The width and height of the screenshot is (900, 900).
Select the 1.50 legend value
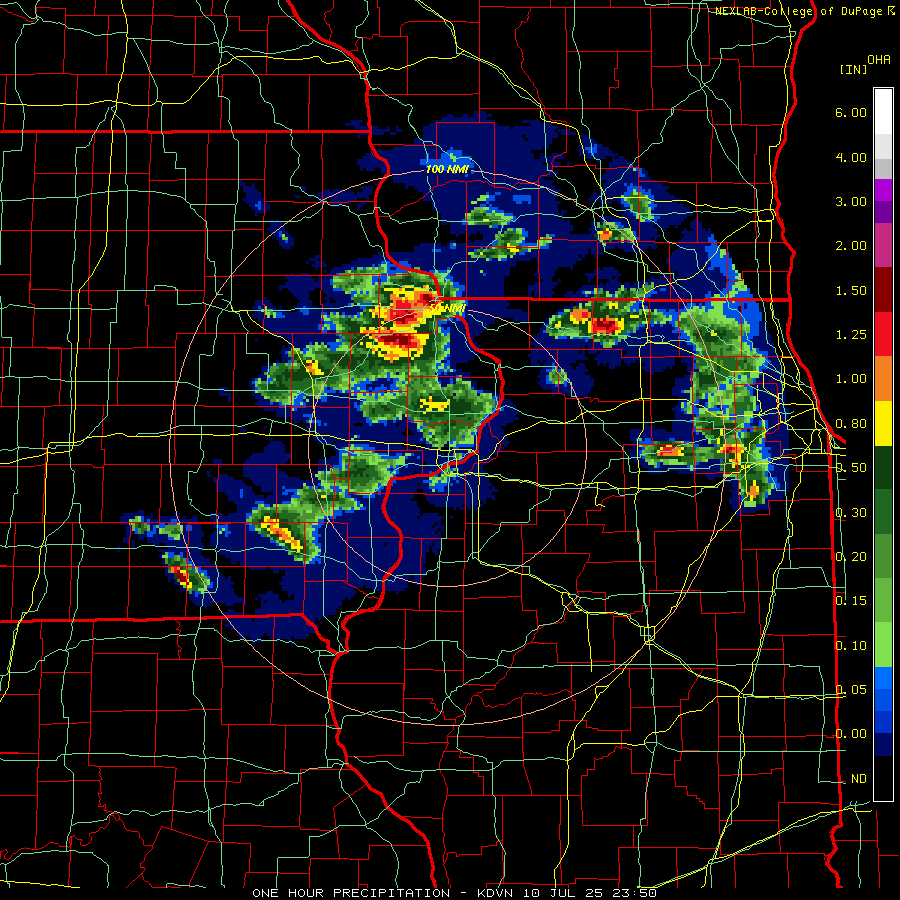851,290
